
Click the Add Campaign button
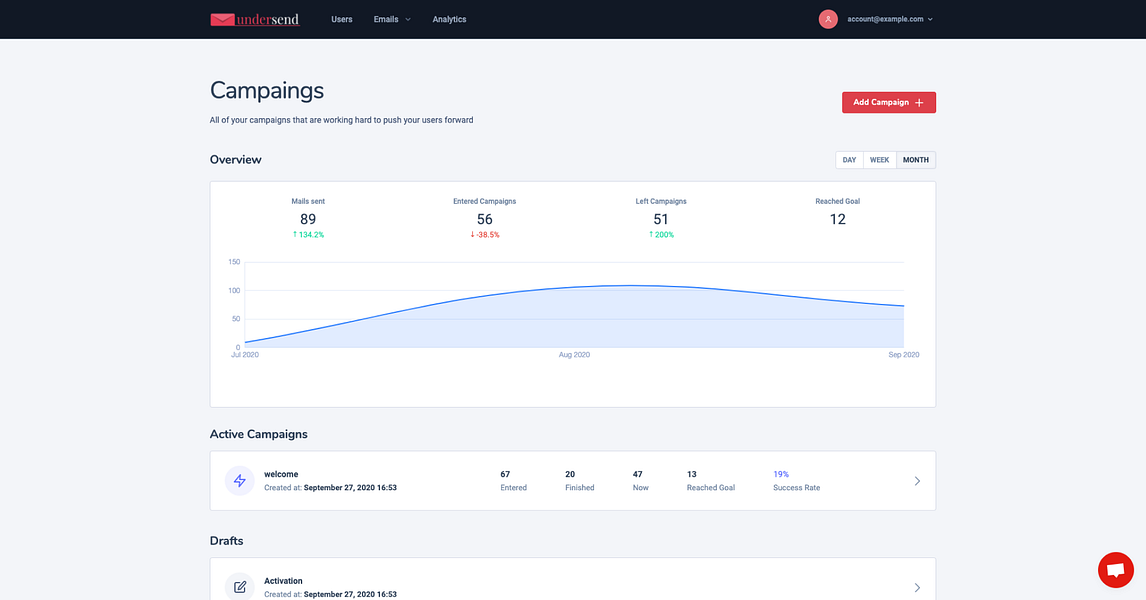[889, 102]
